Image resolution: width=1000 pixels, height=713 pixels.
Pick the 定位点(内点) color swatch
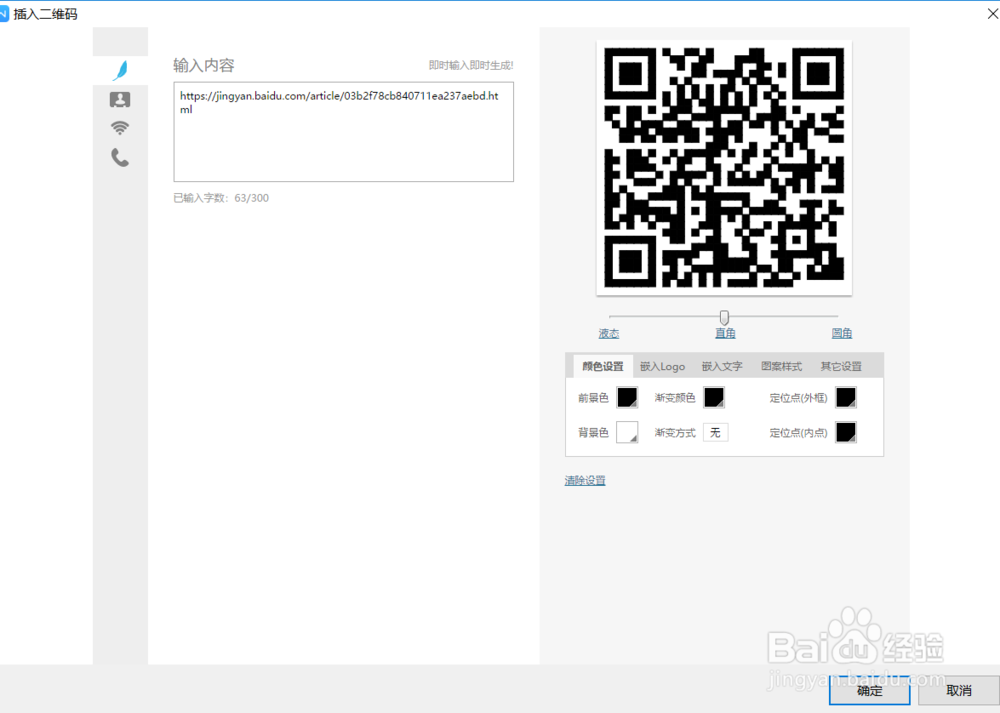846,432
